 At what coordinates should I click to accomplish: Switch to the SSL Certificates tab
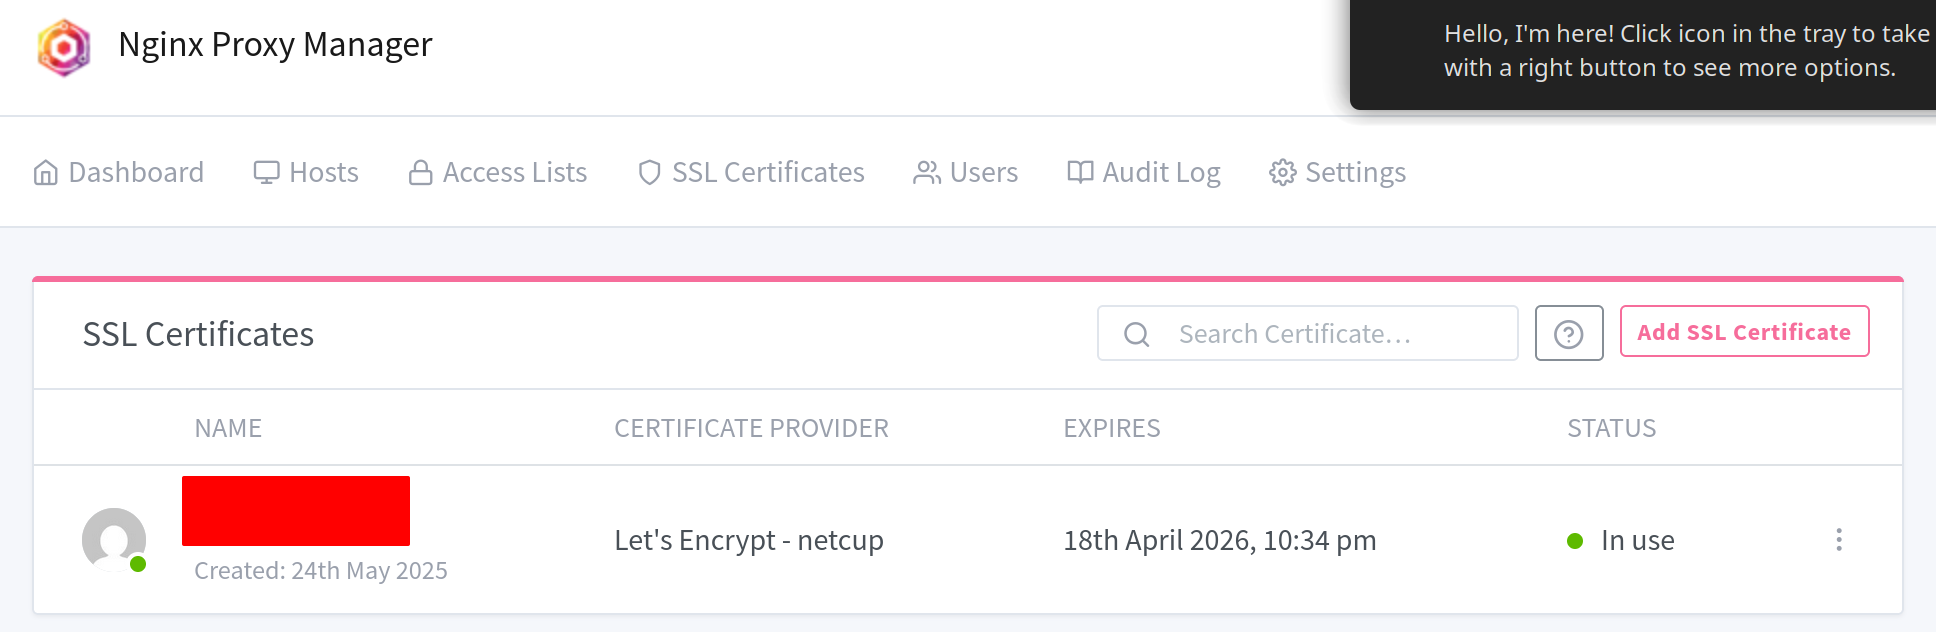tap(751, 173)
